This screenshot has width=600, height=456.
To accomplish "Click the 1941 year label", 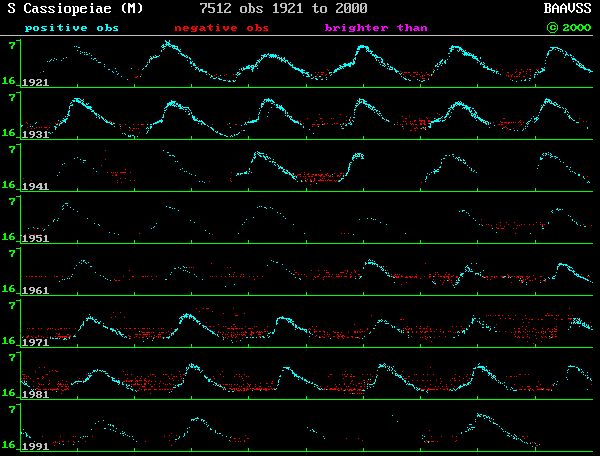I will coord(35,186).
